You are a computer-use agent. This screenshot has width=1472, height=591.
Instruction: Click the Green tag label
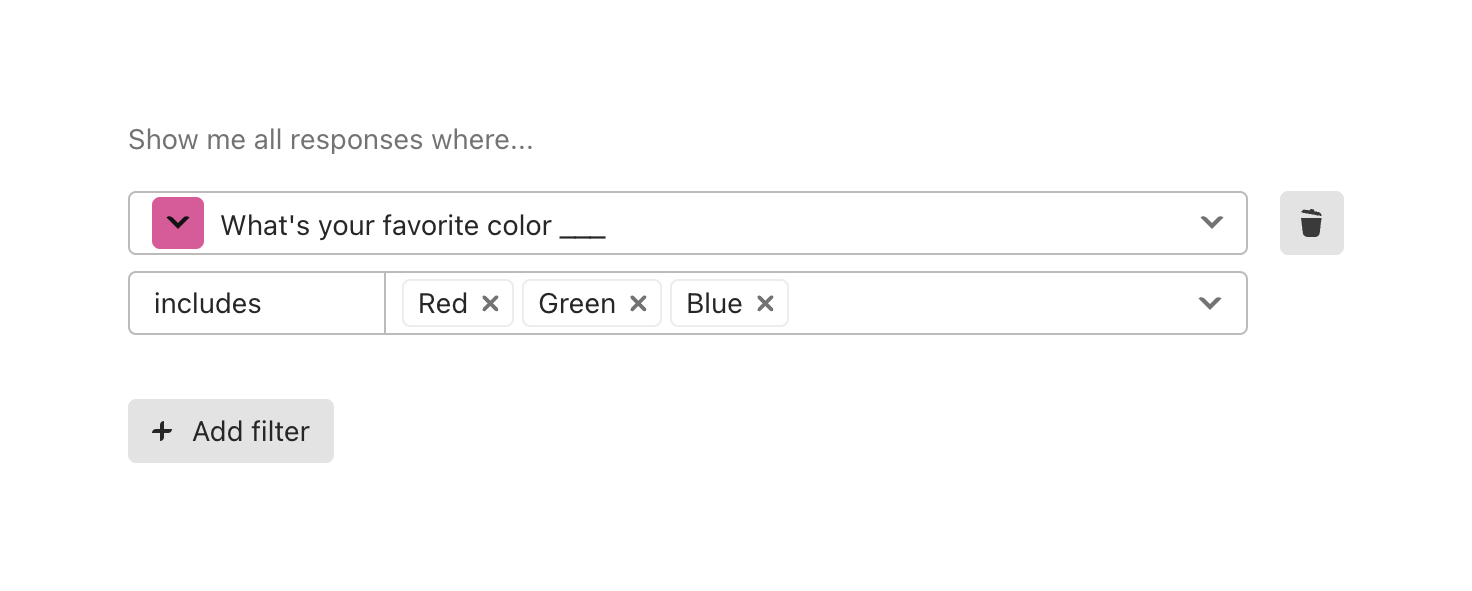click(x=577, y=304)
